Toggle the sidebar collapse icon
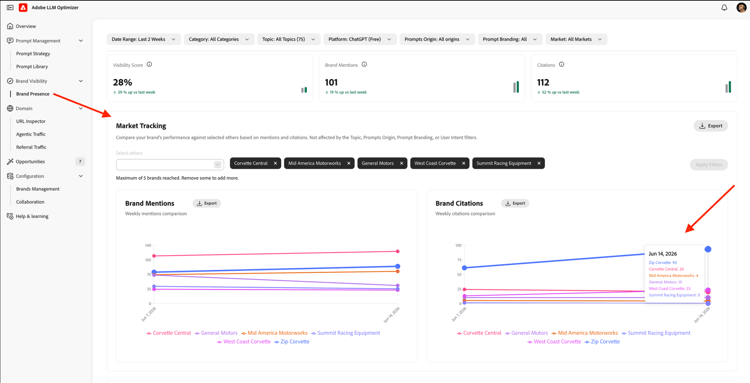Screen dimensions: 750x383 (10, 8)
